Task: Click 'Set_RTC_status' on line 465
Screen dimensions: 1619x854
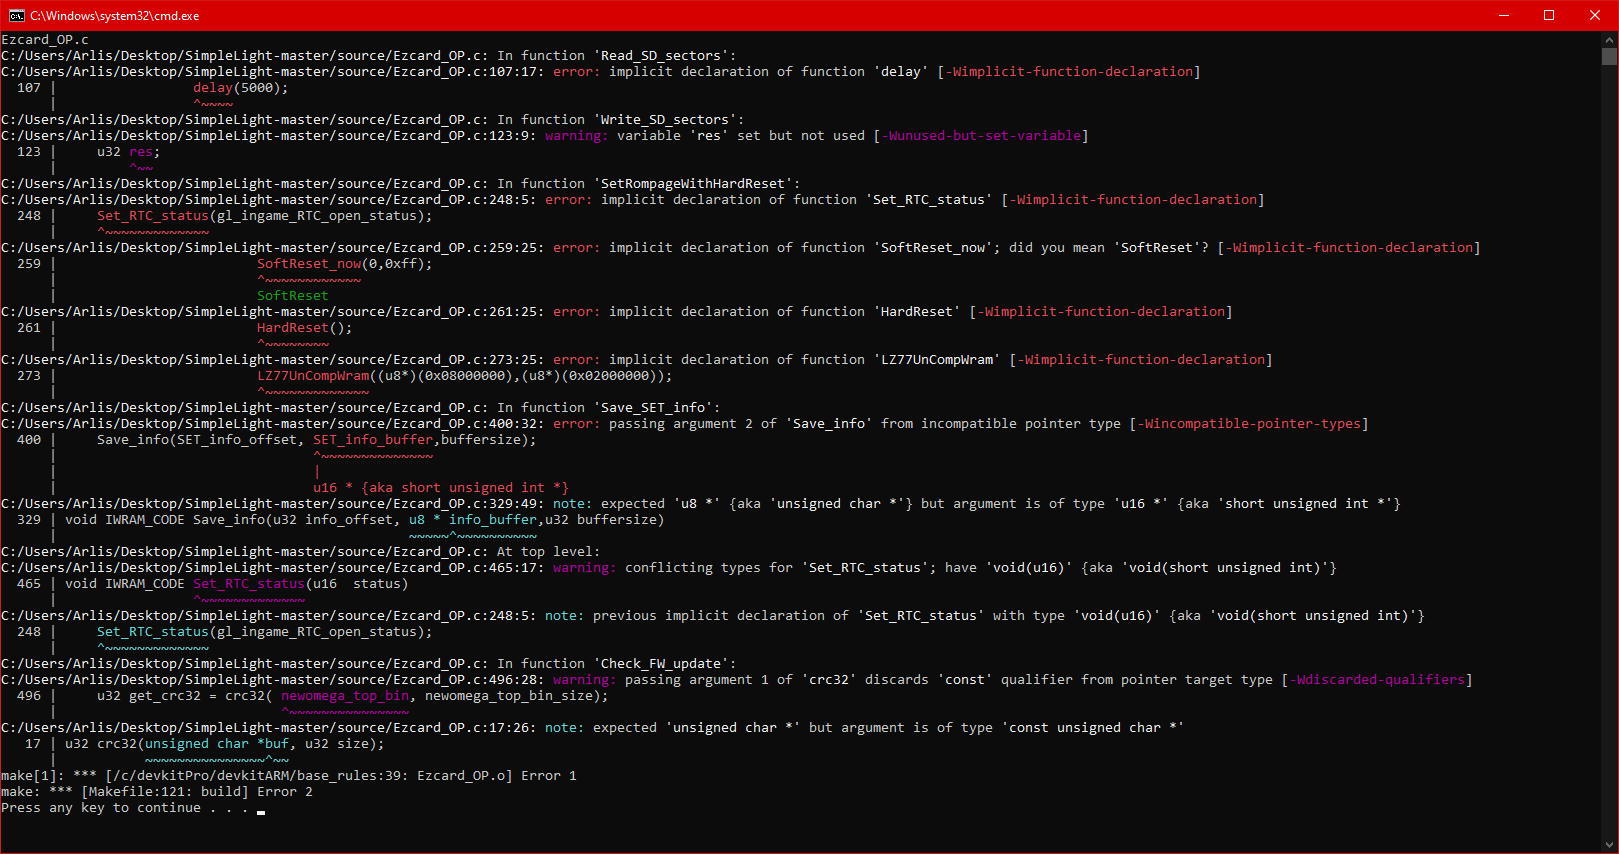Action: pyautogui.click(x=248, y=584)
